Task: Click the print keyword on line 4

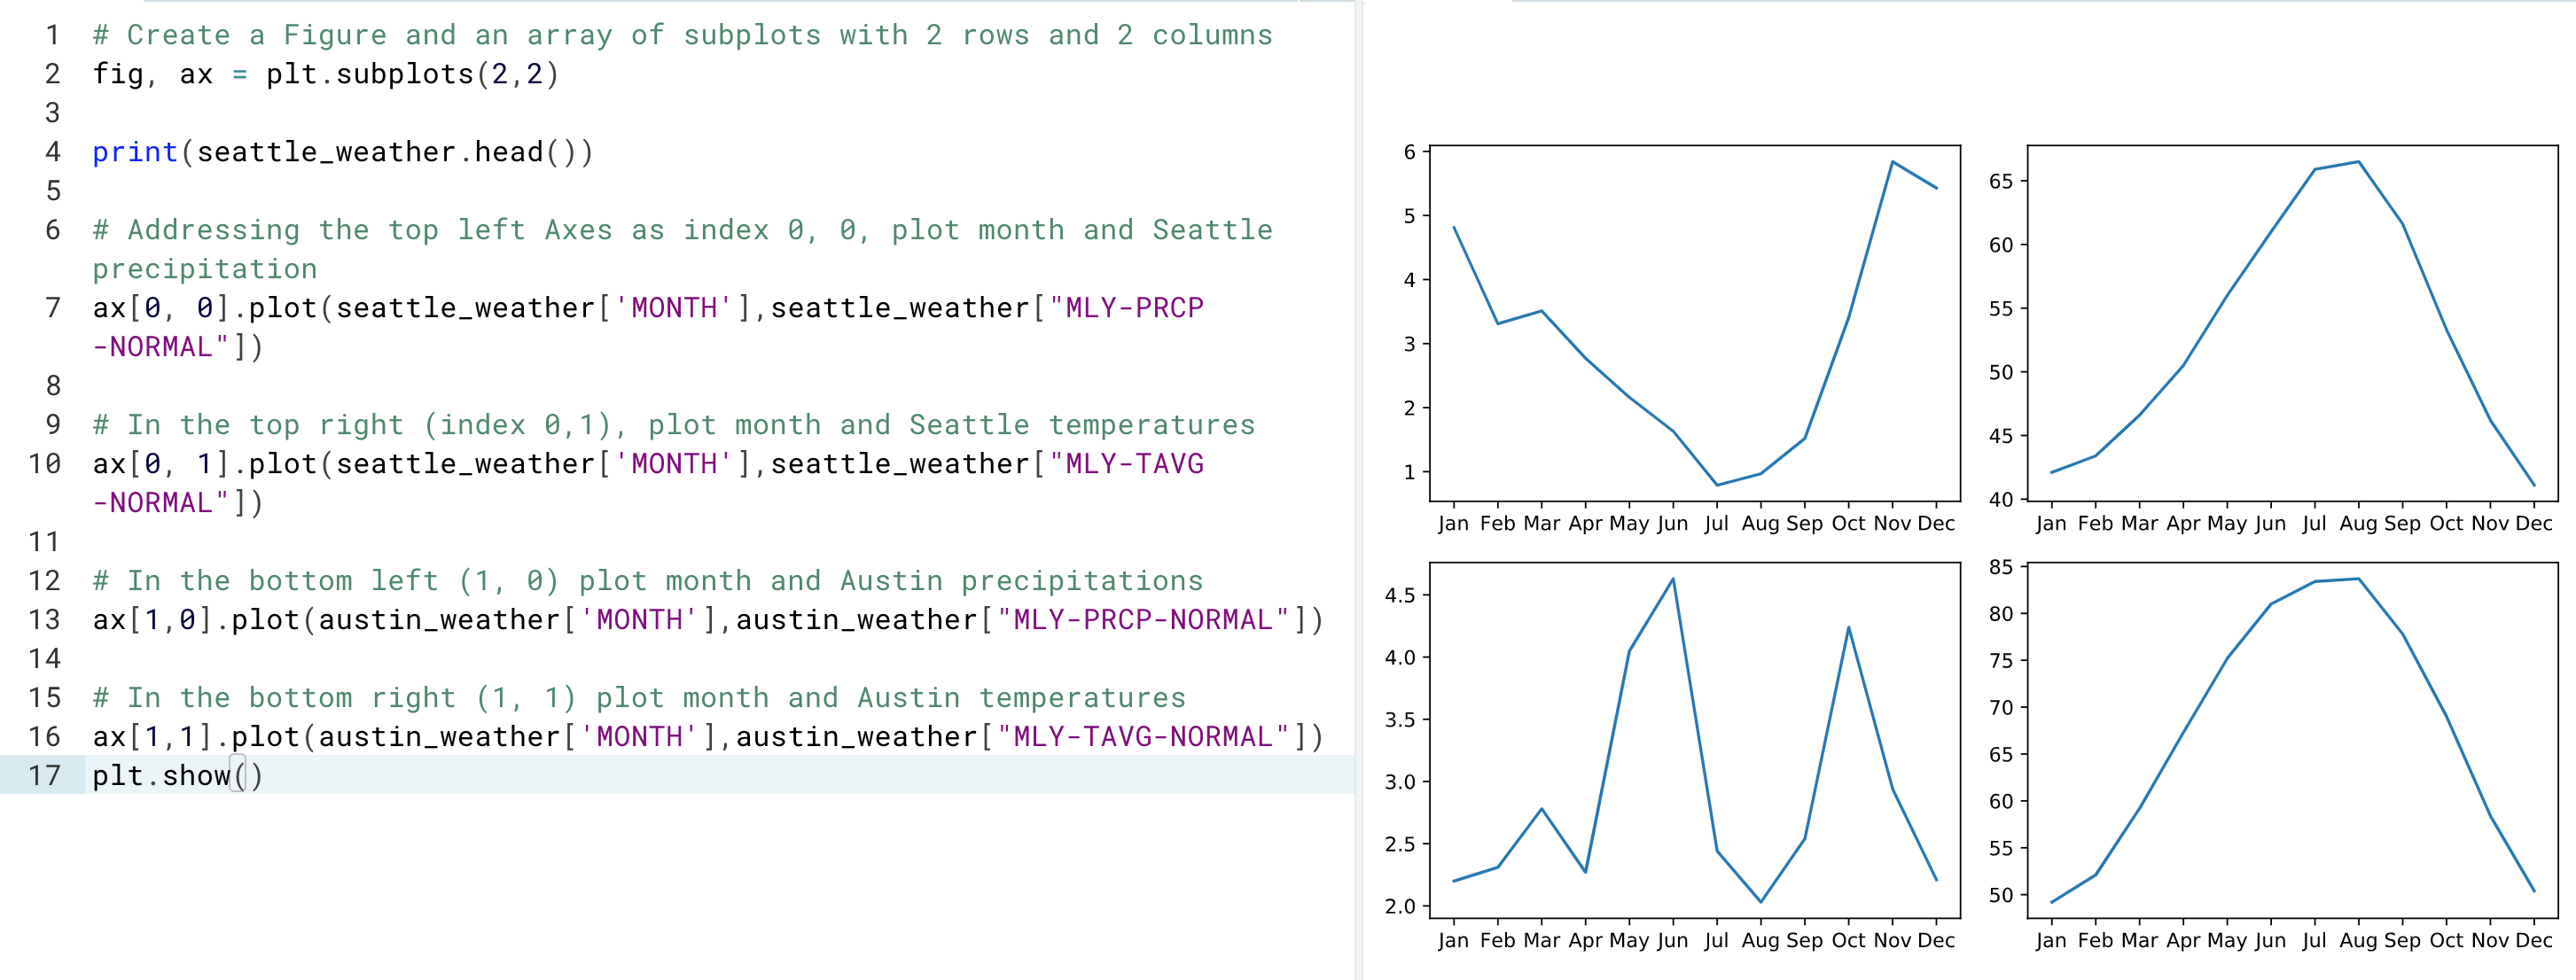Action: pyautogui.click(x=134, y=152)
